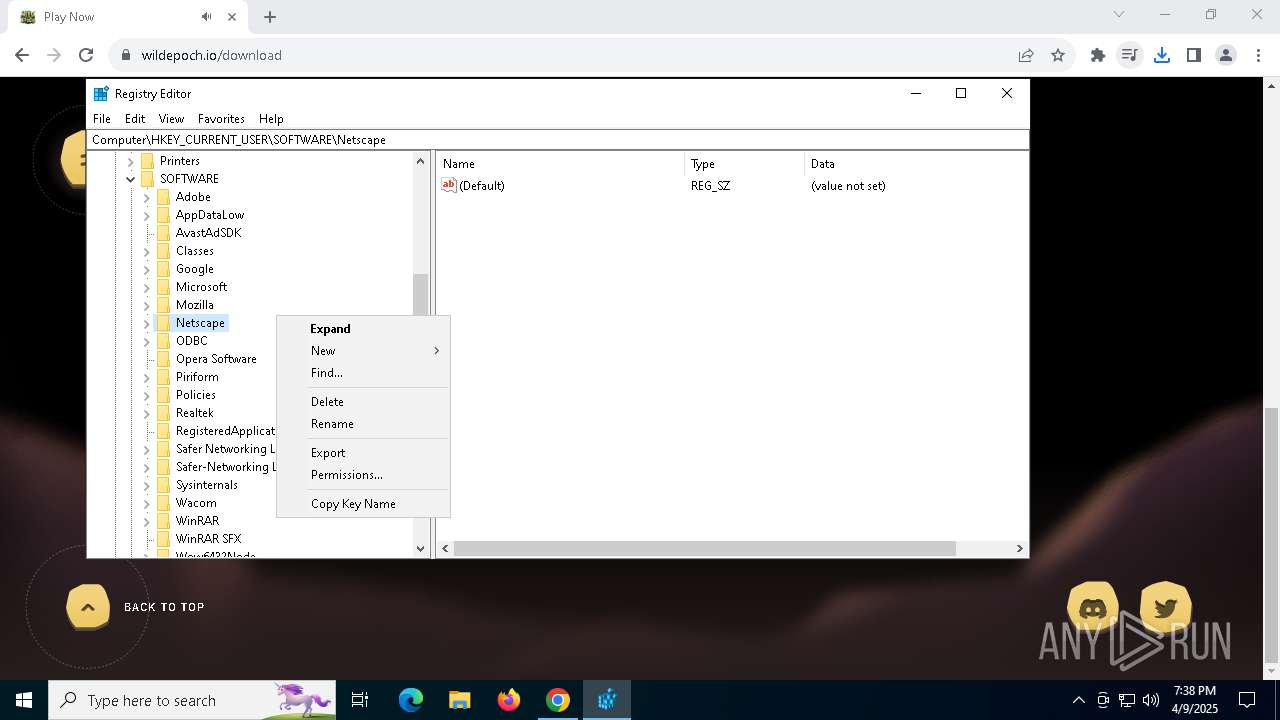
Task: Collapse the SOFTWARE key
Action: click(131, 179)
